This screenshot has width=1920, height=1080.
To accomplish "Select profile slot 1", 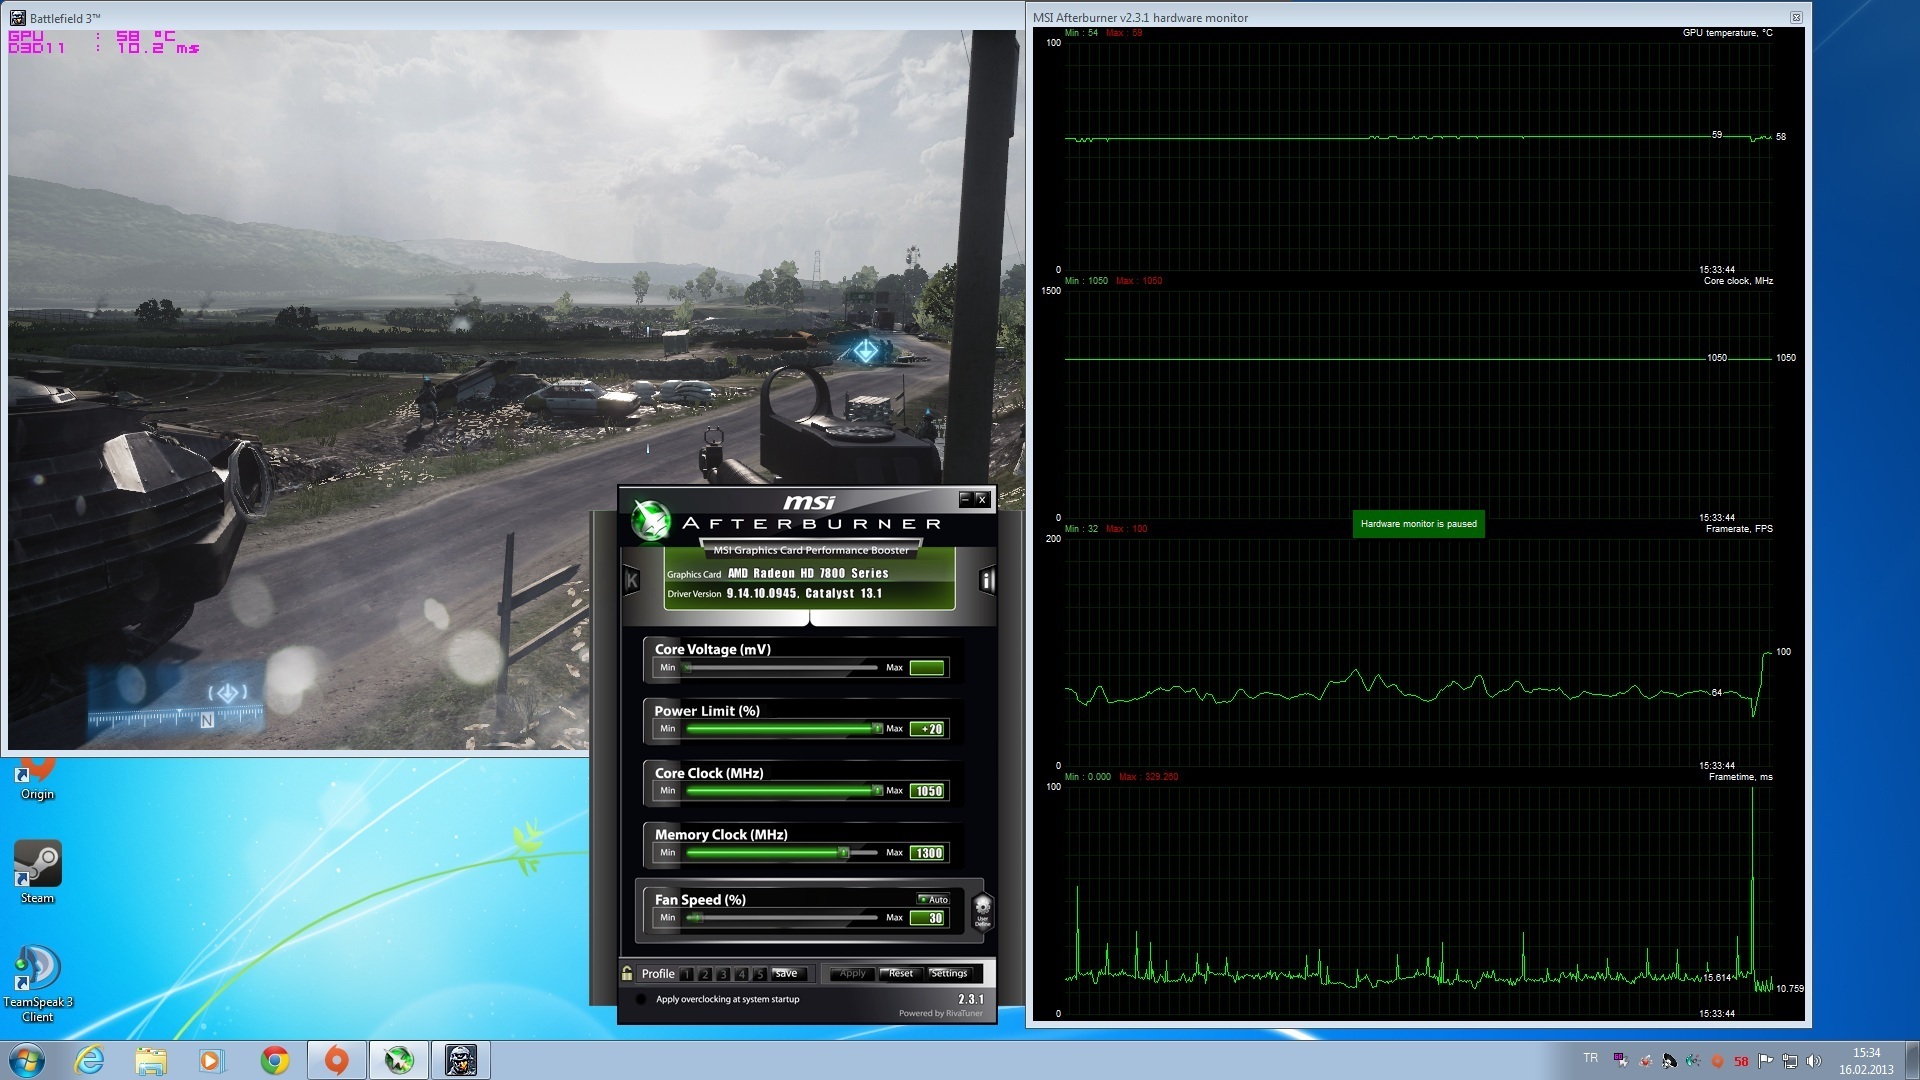I will coord(687,974).
